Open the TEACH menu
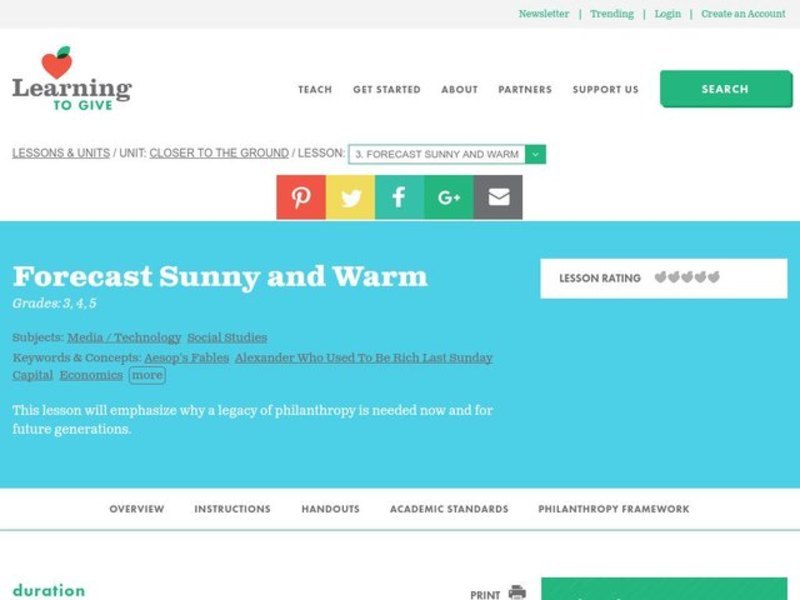 point(313,89)
